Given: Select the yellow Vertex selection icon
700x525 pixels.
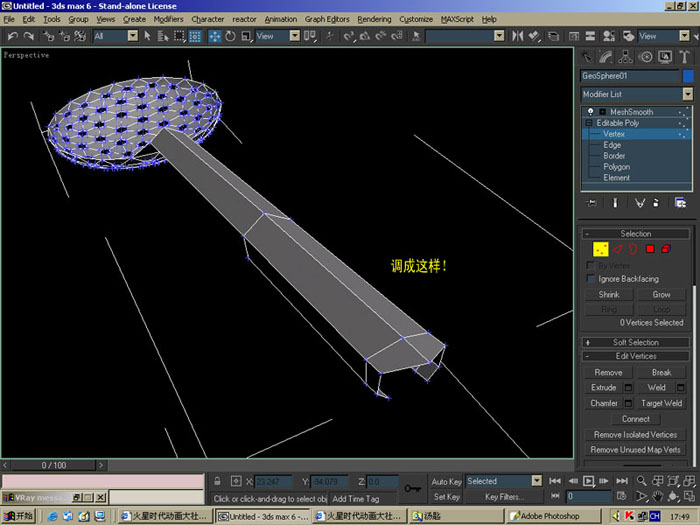Looking at the screenshot, I should pos(600,249).
